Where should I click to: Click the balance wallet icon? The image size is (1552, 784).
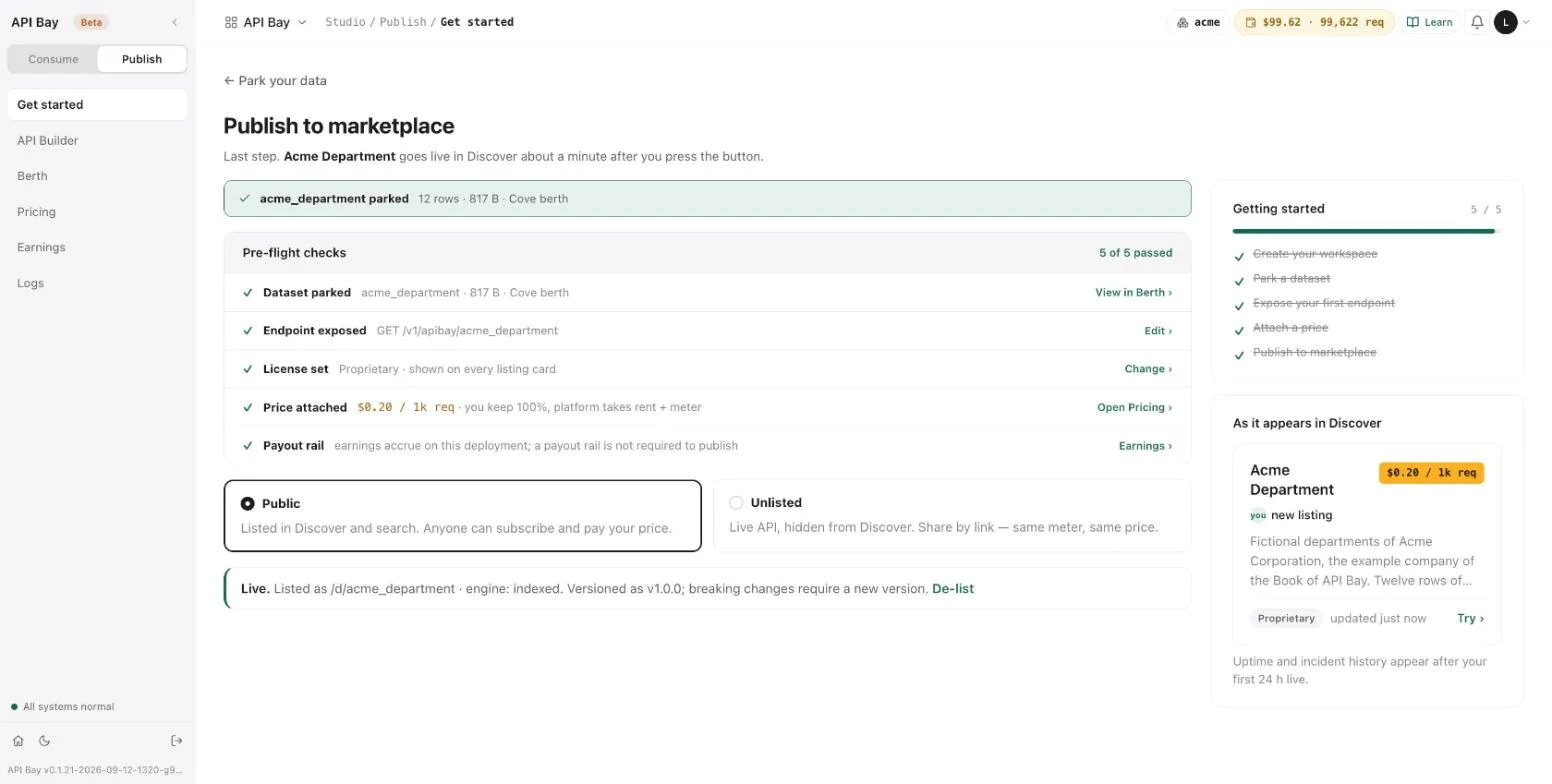click(x=1250, y=22)
